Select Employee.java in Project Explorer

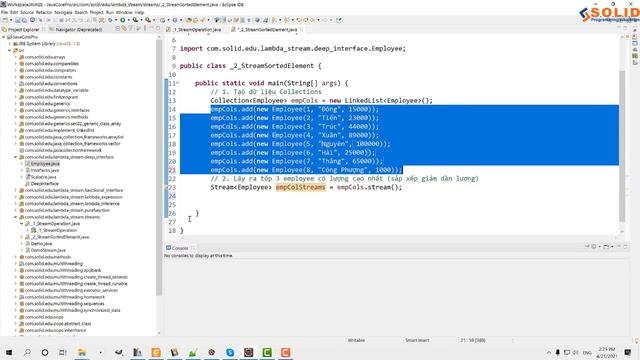(x=42, y=164)
